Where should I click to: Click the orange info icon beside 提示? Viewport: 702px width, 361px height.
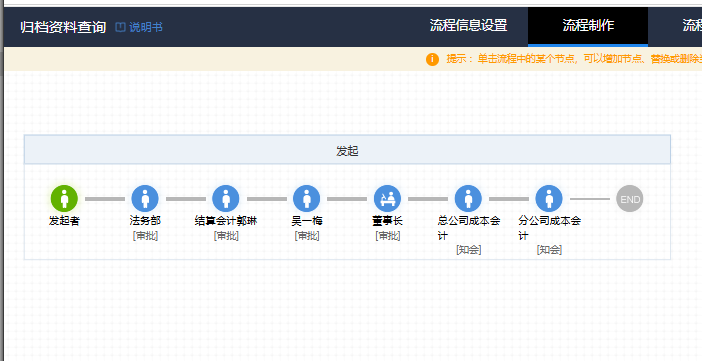click(432, 59)
